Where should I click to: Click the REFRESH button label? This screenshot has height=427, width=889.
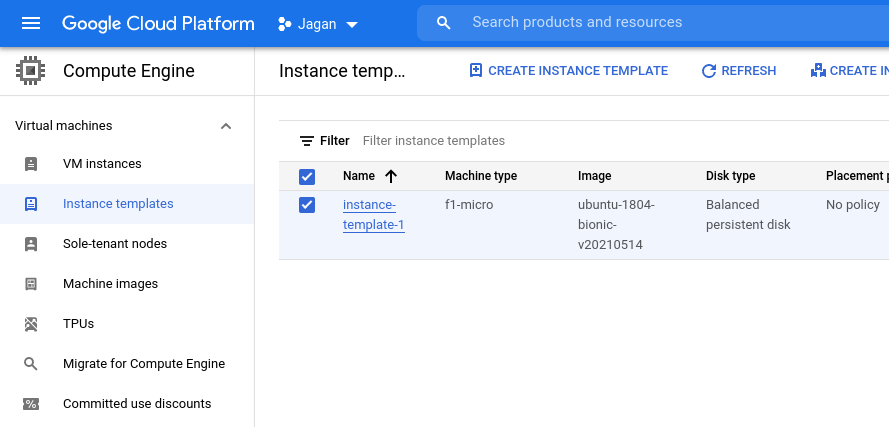748,71
